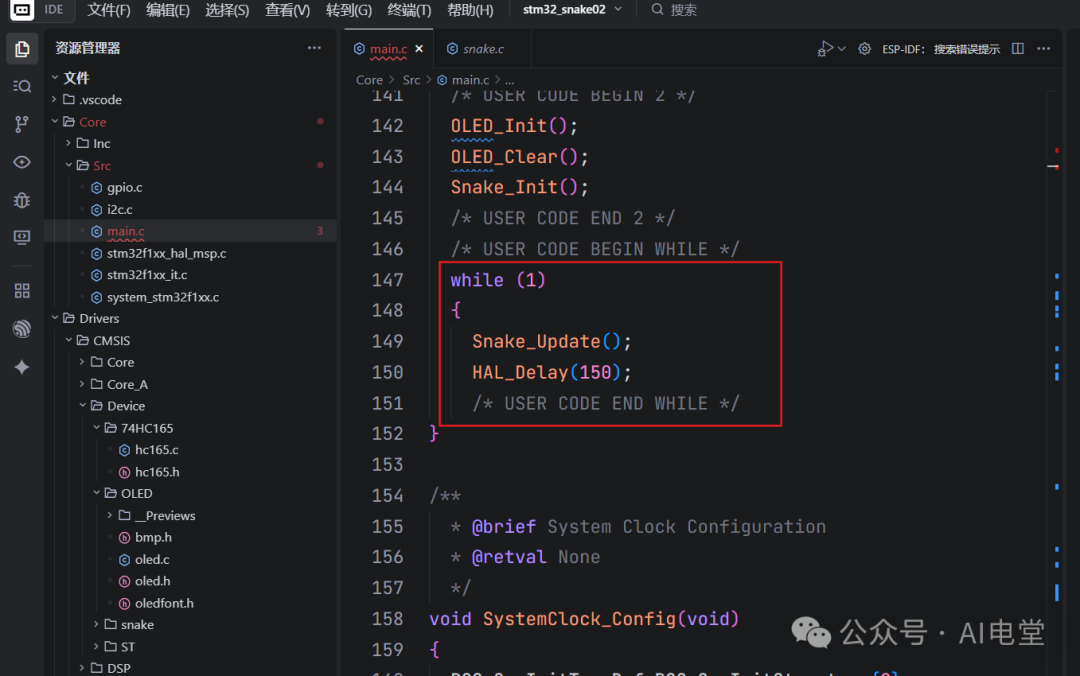Open the run/debug dropdown arrow
Viewport: 1080px width, 676px height.
click(x=842, y=49)
